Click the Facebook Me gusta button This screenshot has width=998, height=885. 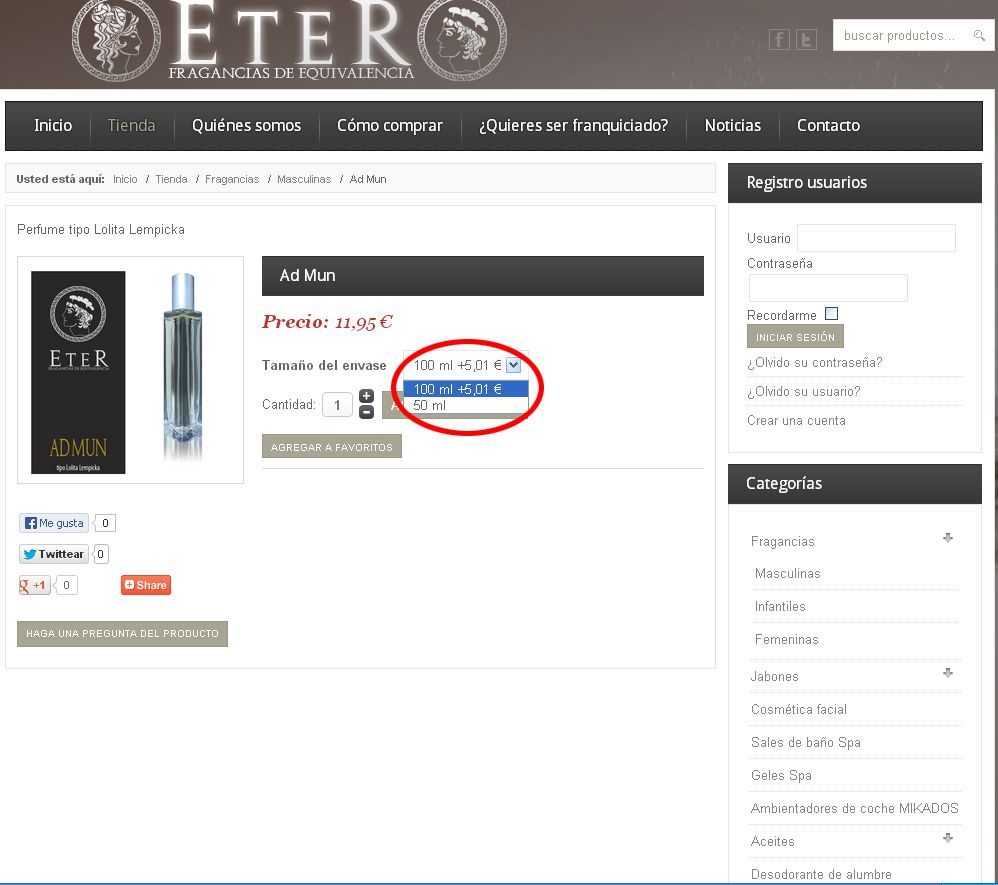click(53, 523)
